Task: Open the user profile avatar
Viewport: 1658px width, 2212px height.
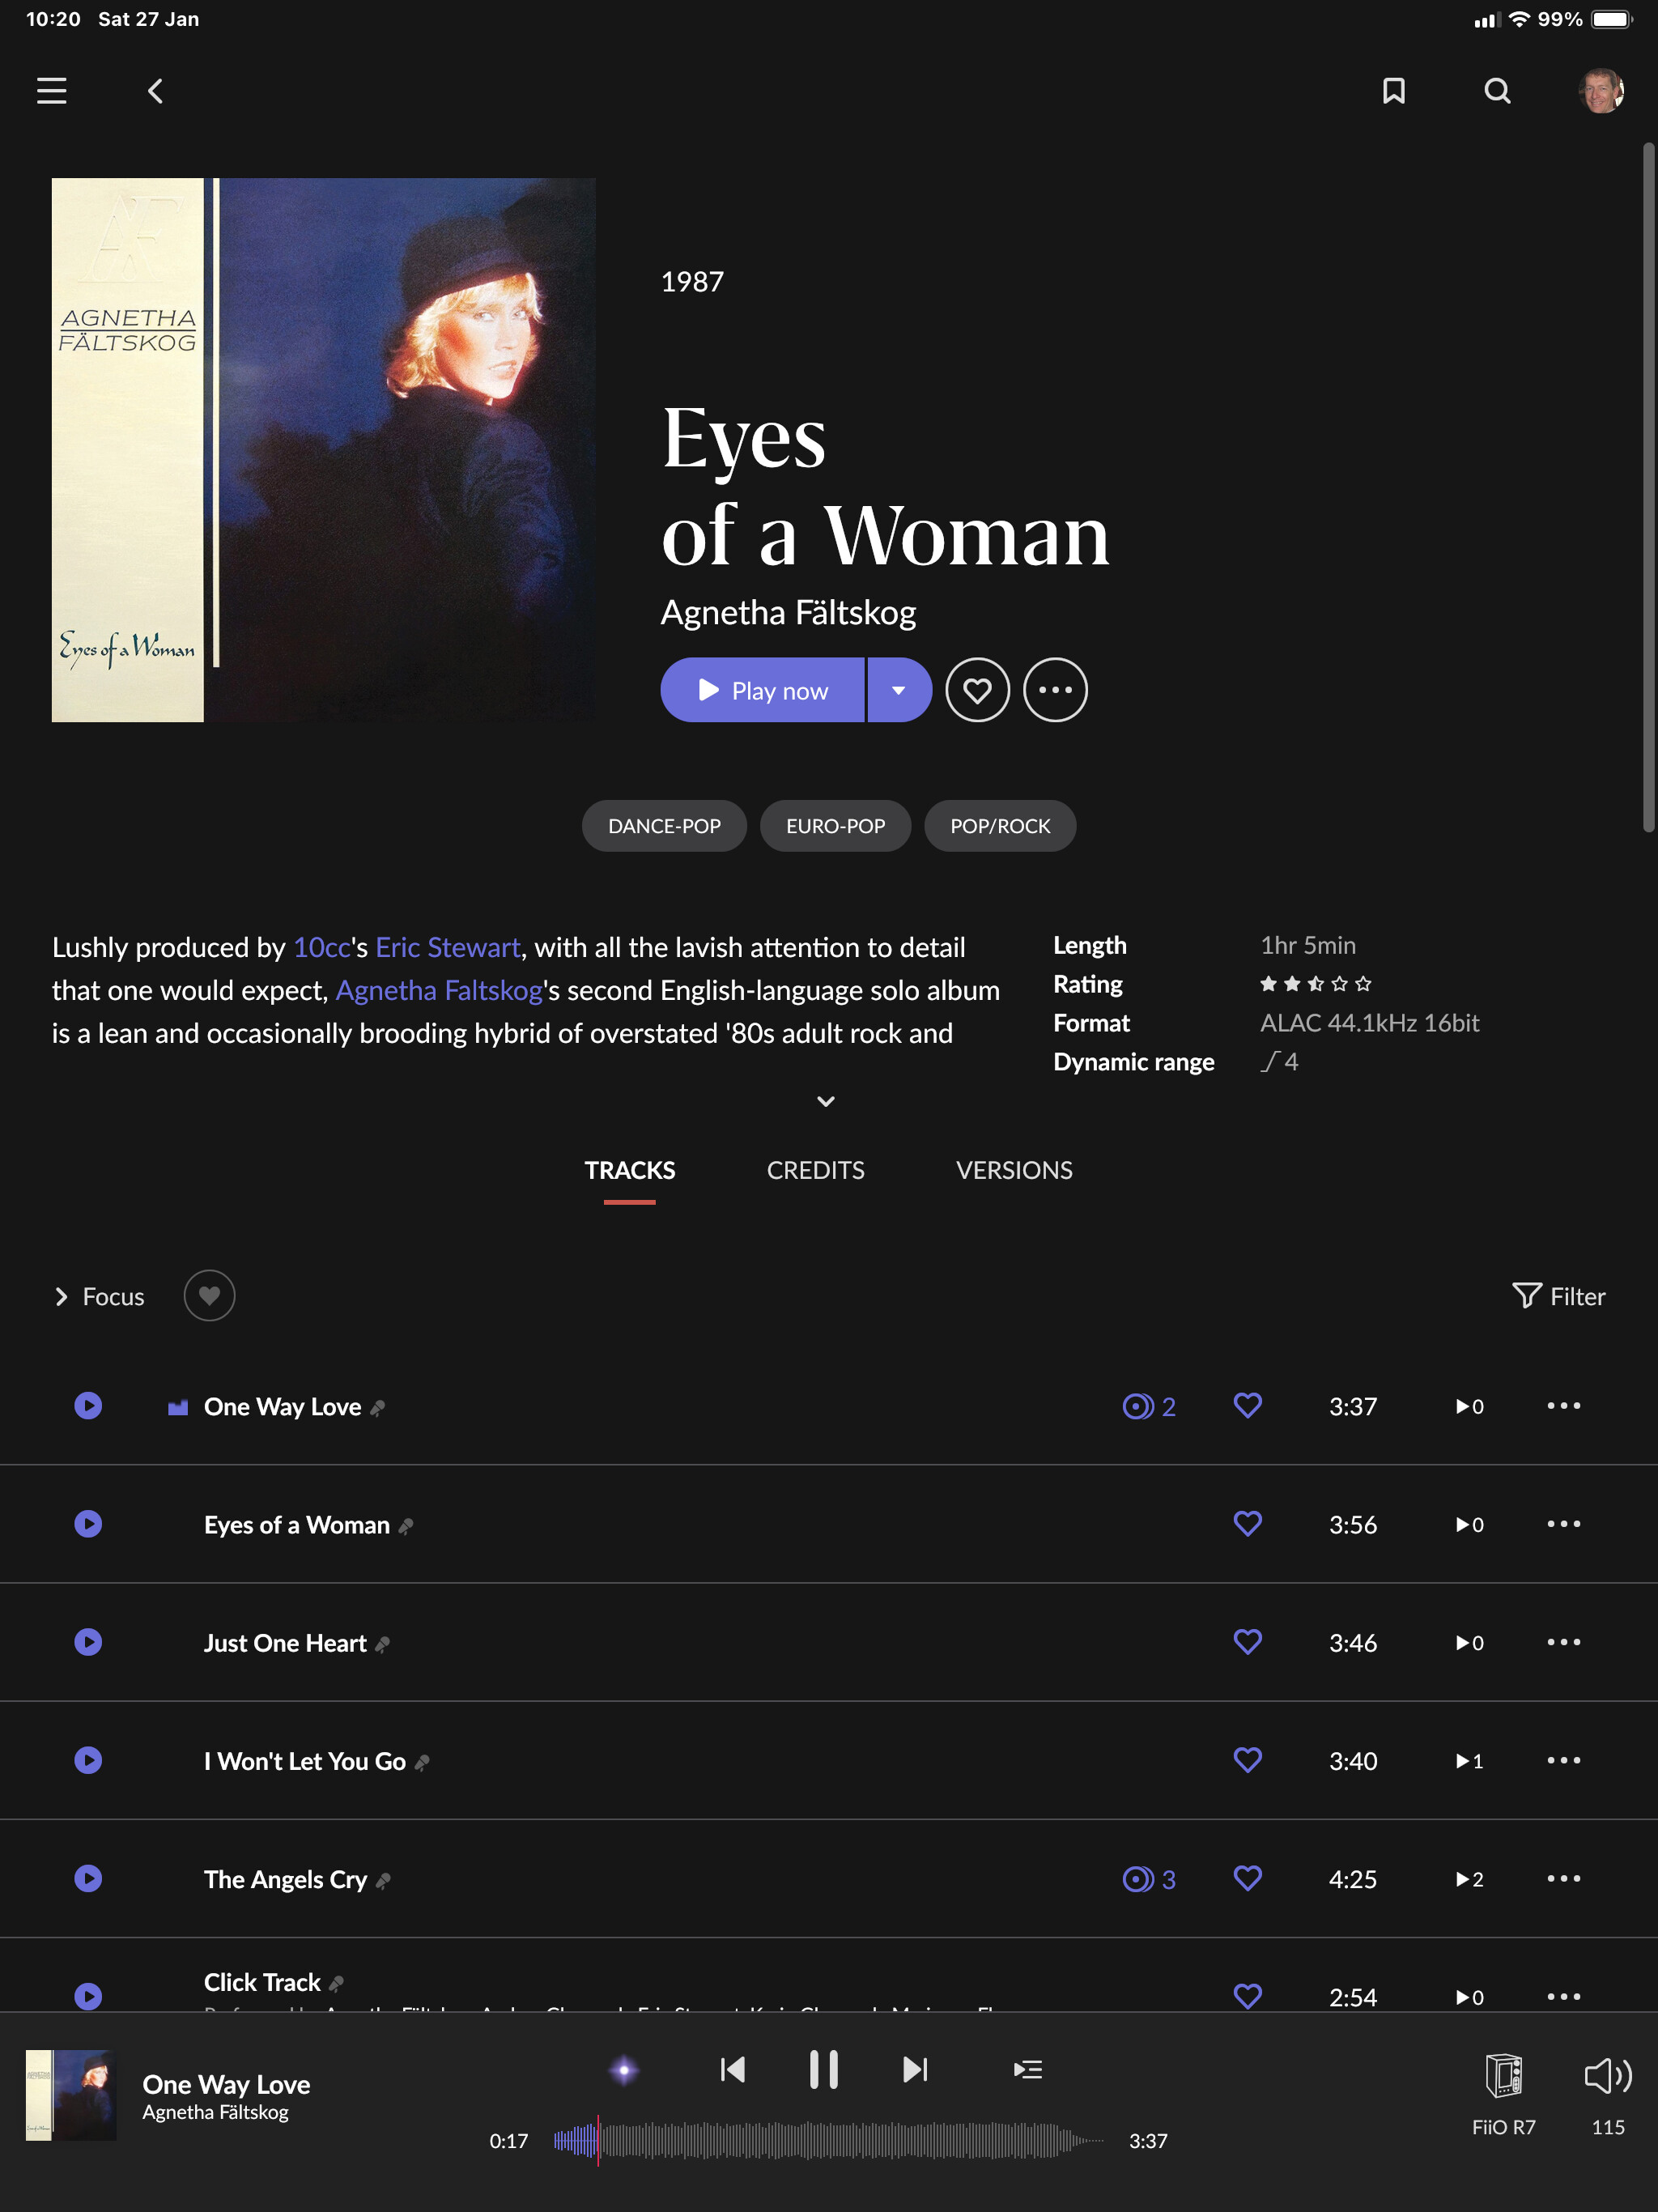Action: click(x=1601, y=91)
